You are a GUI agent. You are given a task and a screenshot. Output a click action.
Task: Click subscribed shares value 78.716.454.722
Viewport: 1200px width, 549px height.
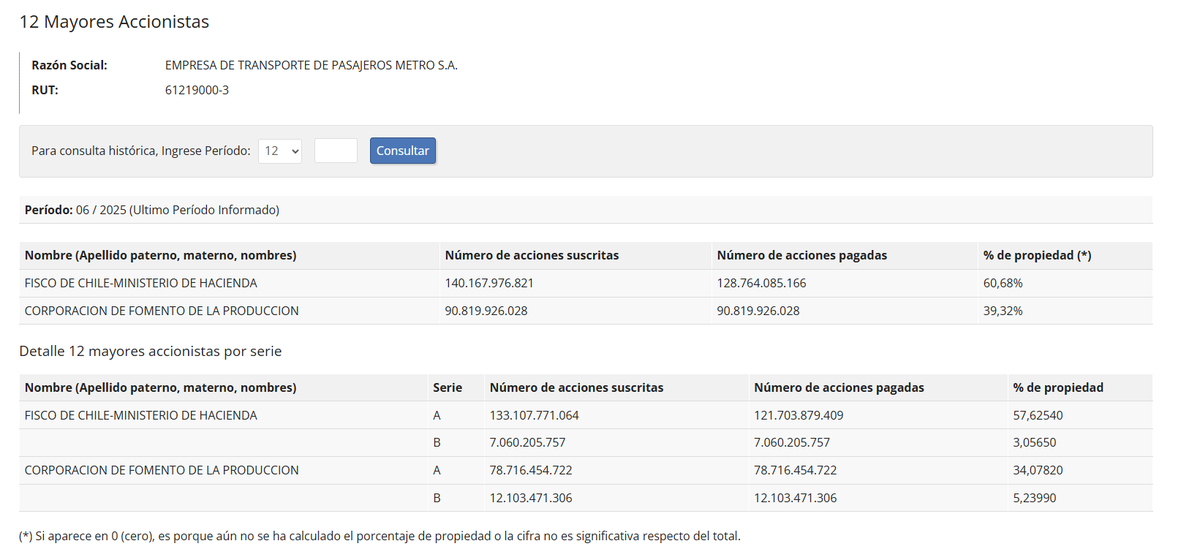click(531, 470)
